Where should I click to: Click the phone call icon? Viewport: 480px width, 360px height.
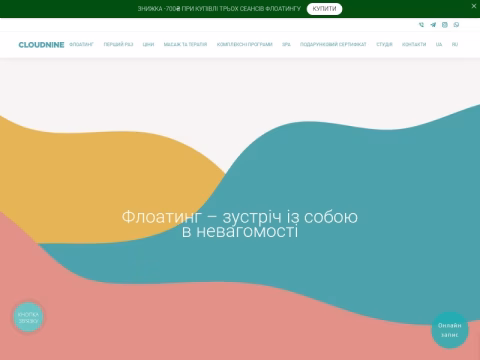(x=421, y=25)
